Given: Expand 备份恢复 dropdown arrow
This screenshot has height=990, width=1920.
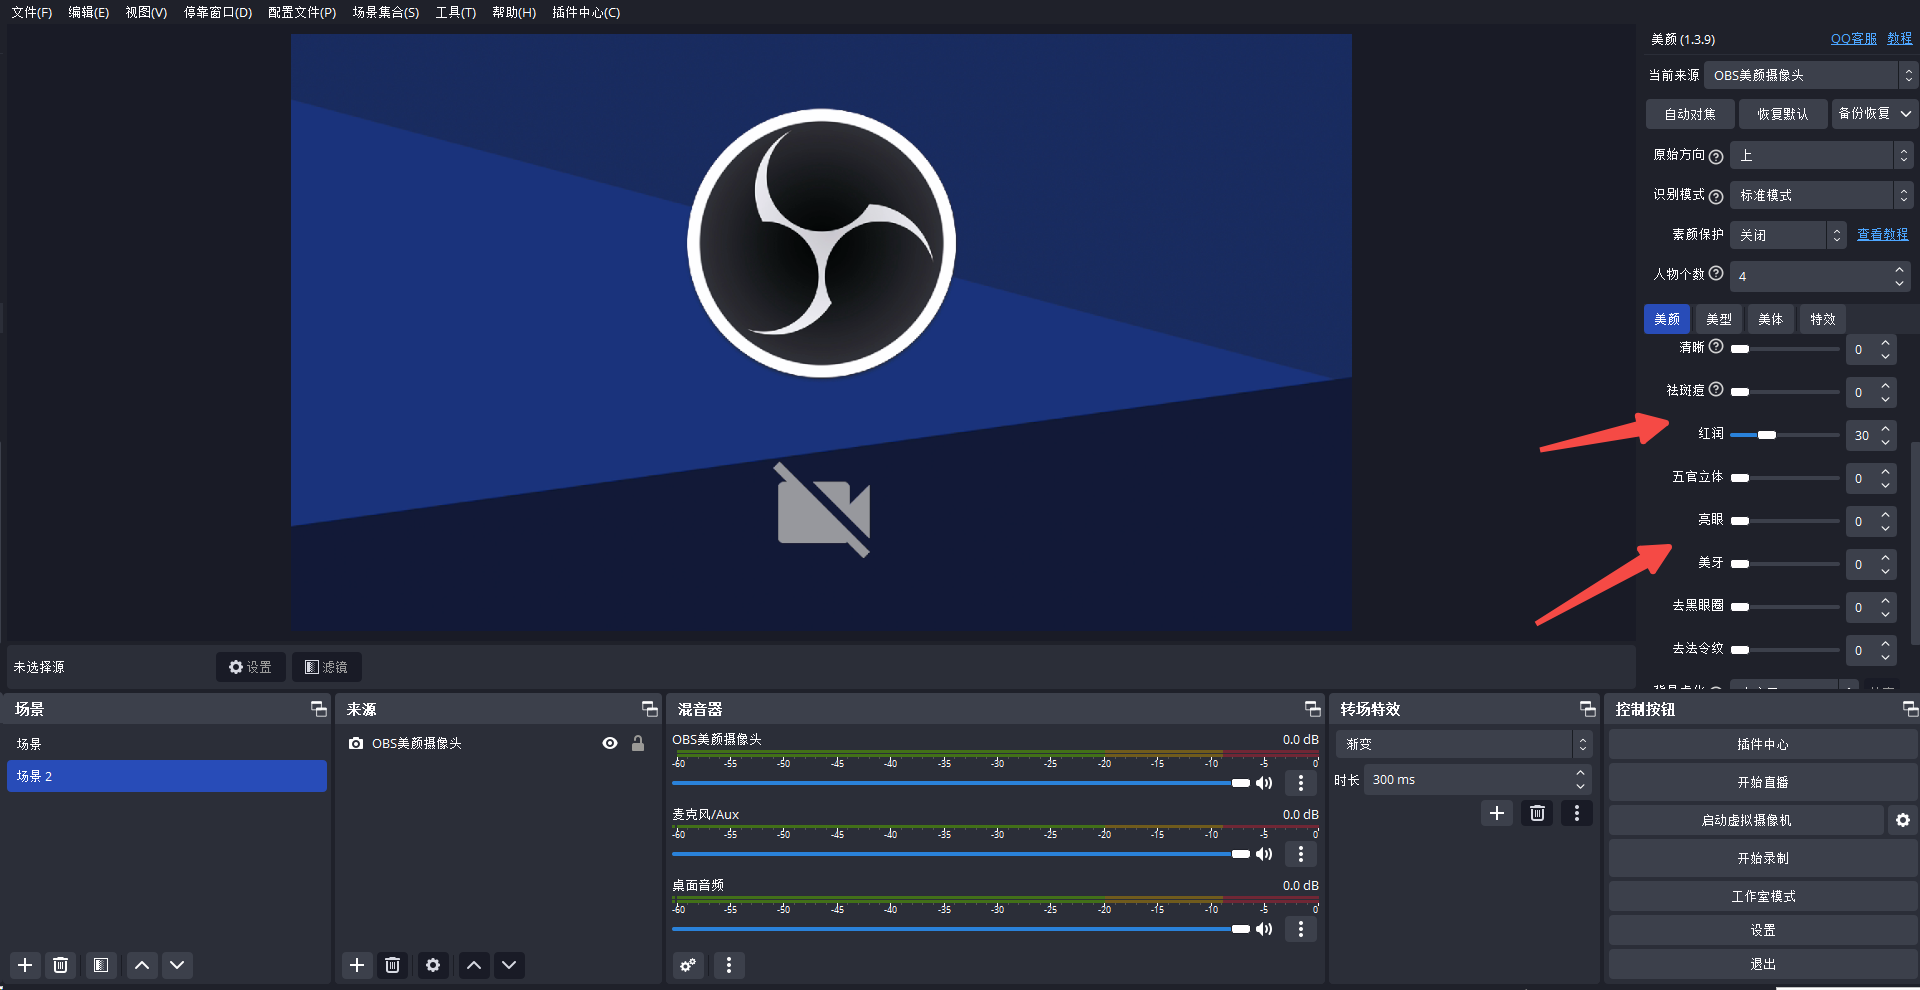Looking at the screenshot, I should tap(1906, 114).
